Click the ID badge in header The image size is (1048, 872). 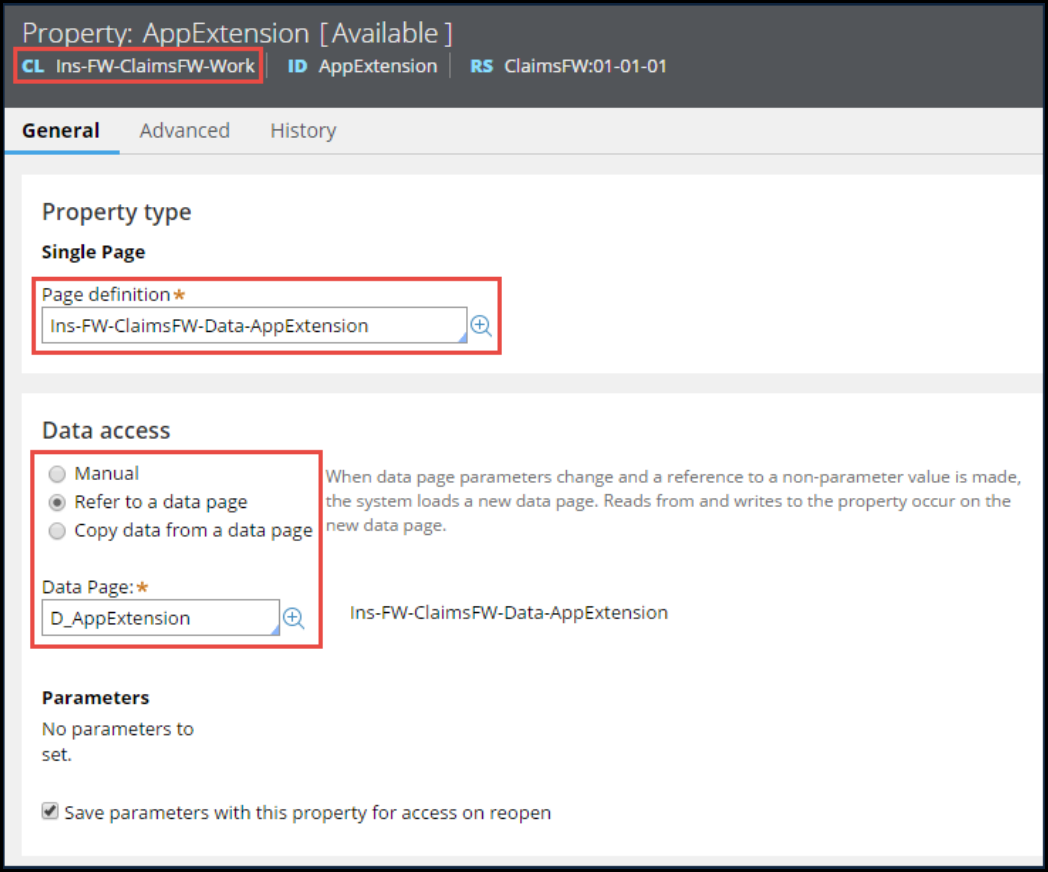click(x=297, y=67)
